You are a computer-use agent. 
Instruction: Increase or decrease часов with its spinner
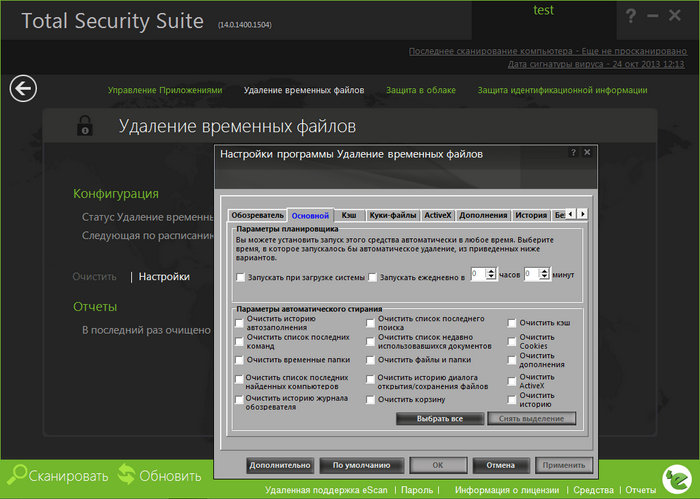coord(491,274)
